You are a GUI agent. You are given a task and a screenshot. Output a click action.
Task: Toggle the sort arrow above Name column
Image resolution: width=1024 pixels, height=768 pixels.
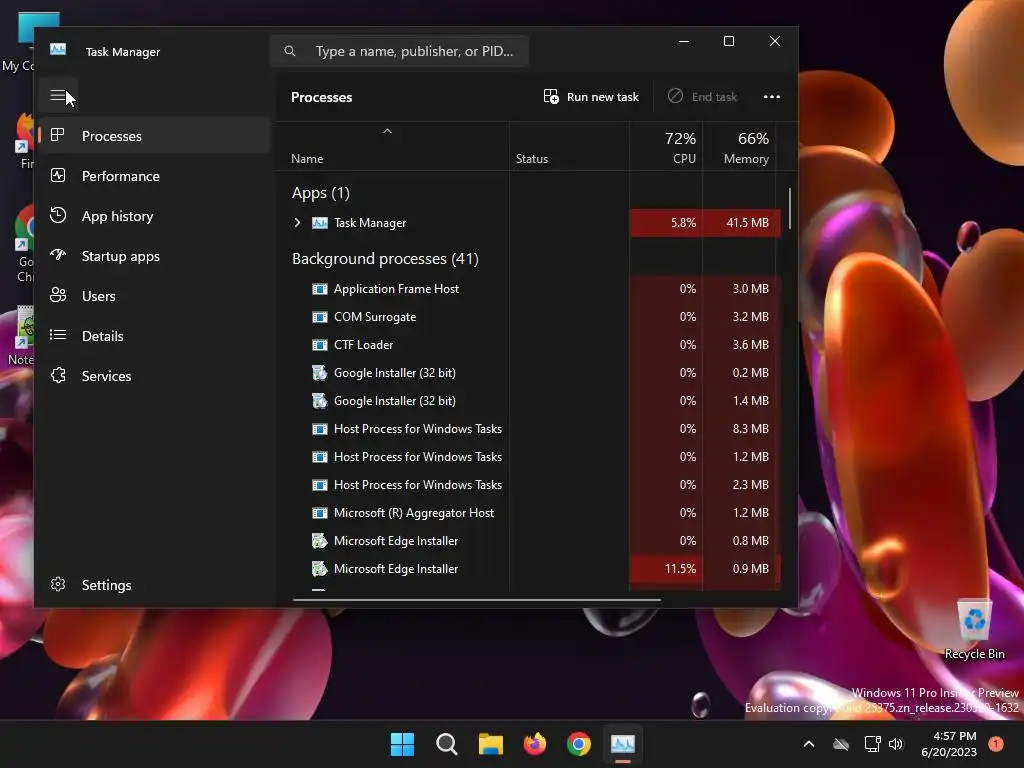387,131
